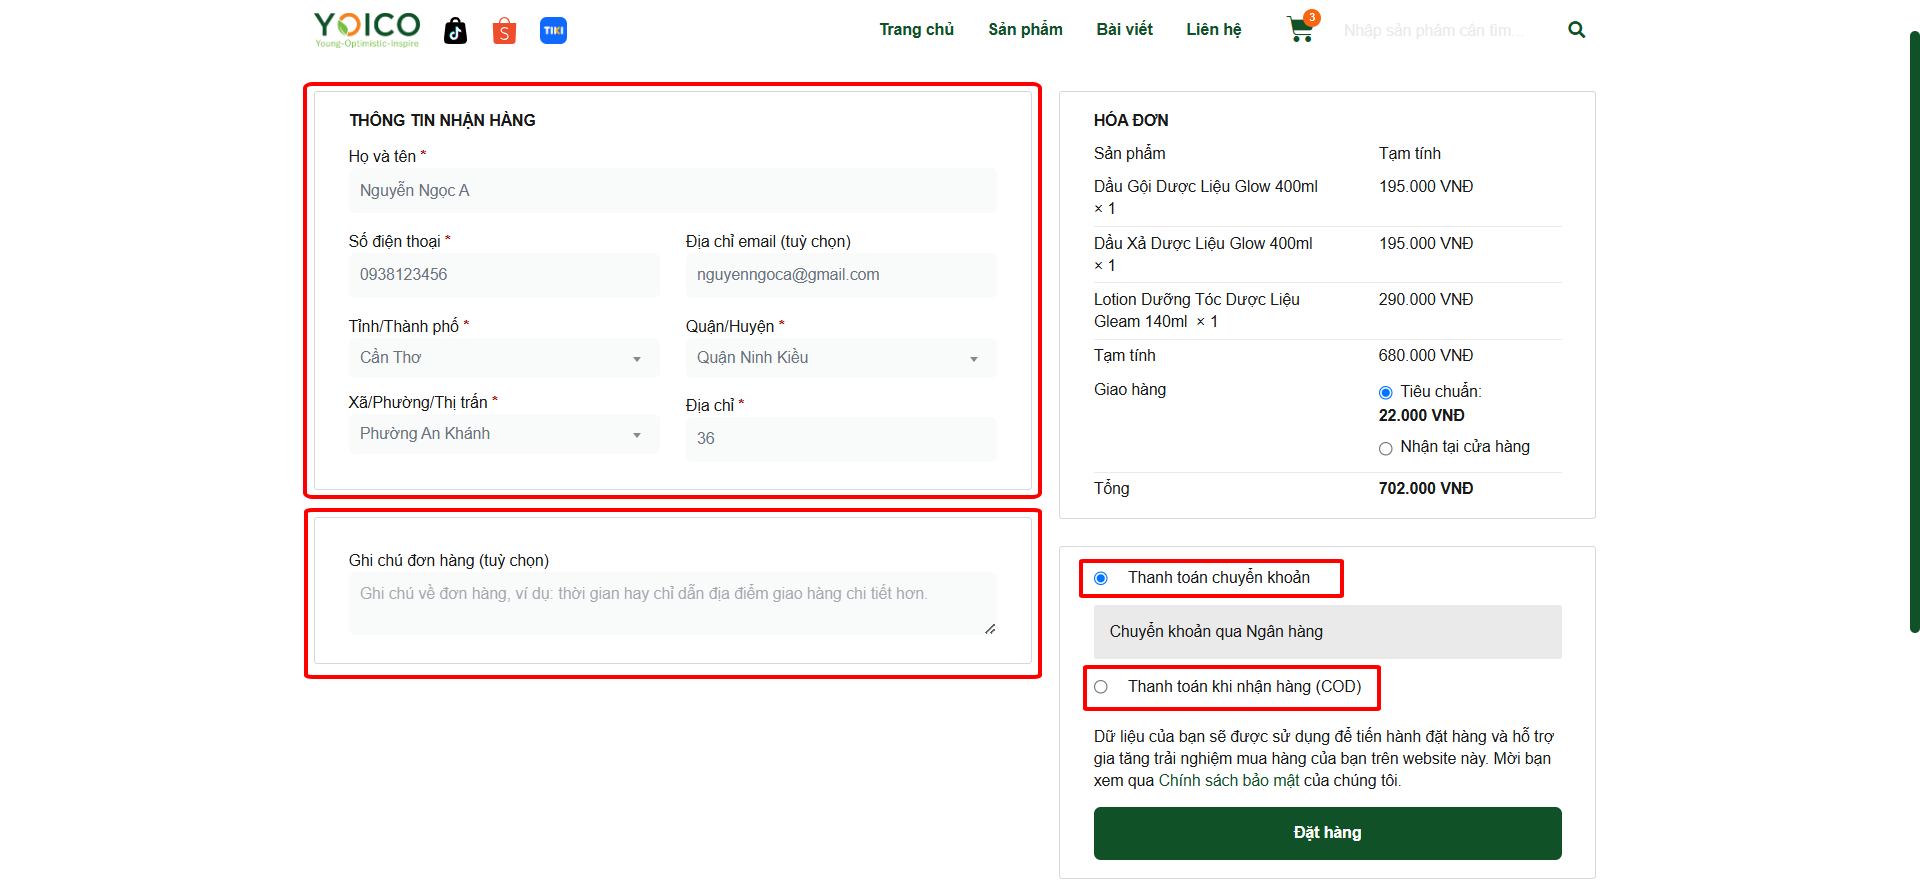
Task: Select Thanh toán chuyển khoản payment
Action: [1101, 578]
